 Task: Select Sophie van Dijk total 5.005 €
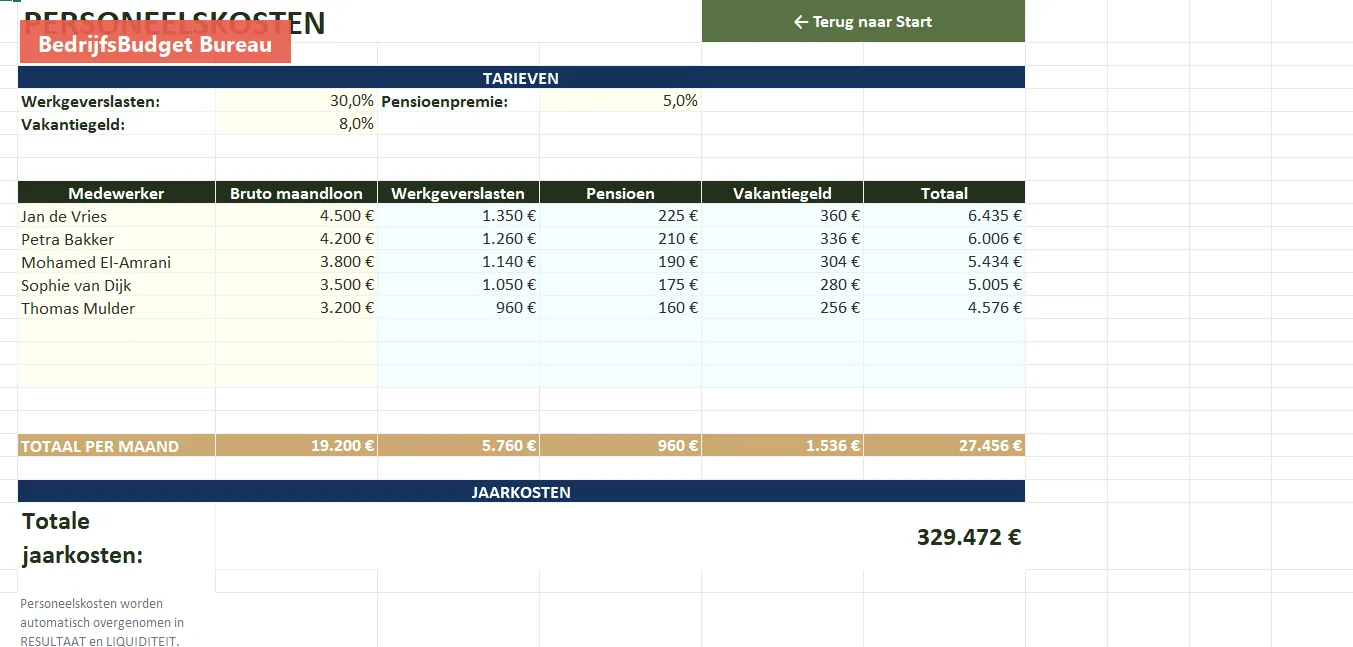pyautogui.click(x=945, y=285)
